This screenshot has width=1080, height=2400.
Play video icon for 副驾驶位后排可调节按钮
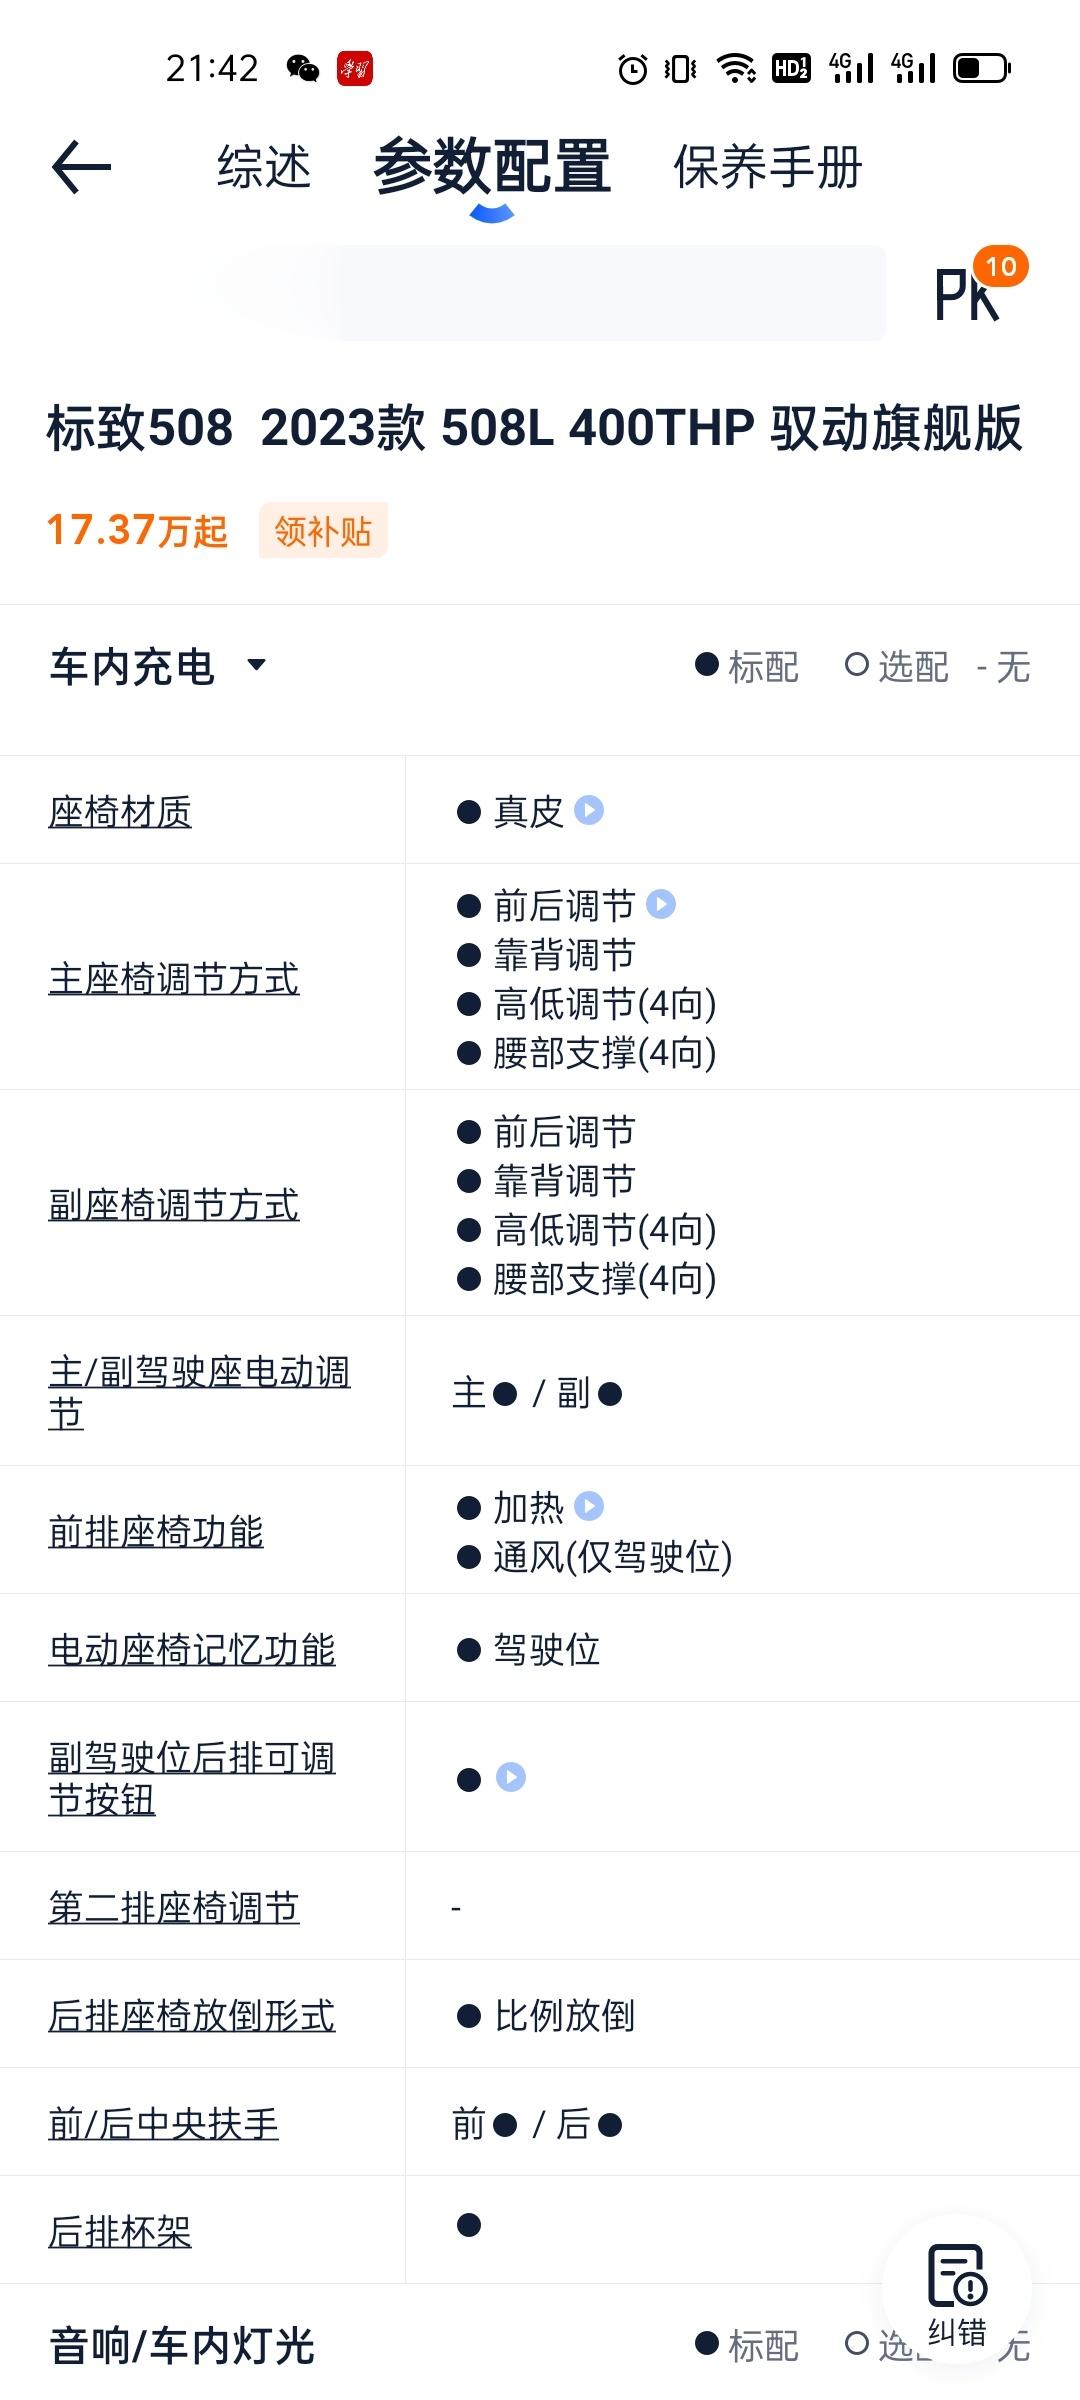click(x=511, y=1777)
